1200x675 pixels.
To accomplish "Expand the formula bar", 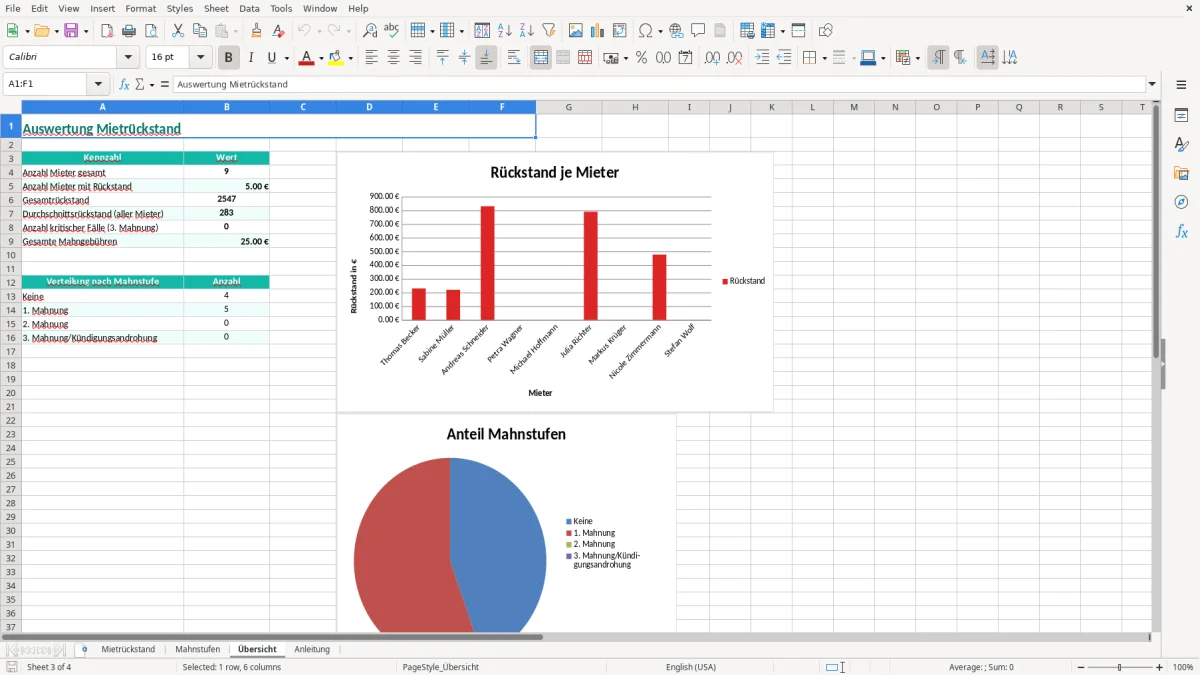I will pos(1152,85).
